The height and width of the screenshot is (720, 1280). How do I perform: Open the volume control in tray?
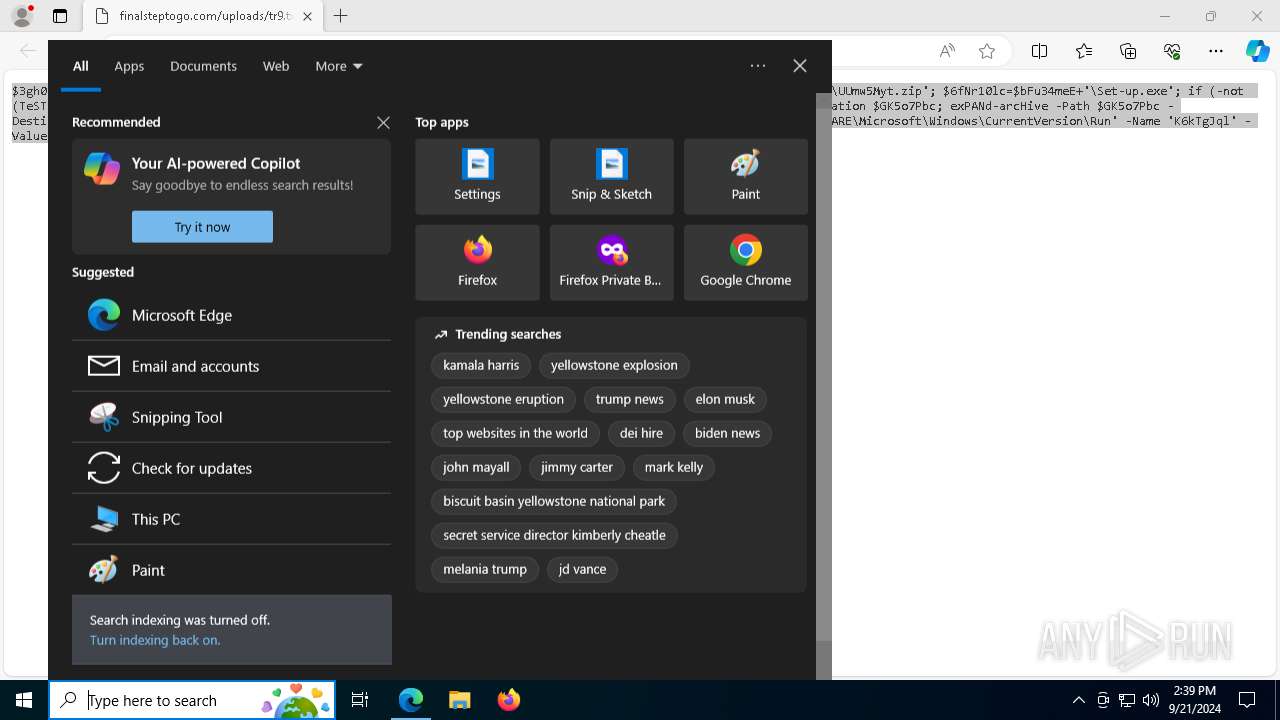click(1151, 700)
